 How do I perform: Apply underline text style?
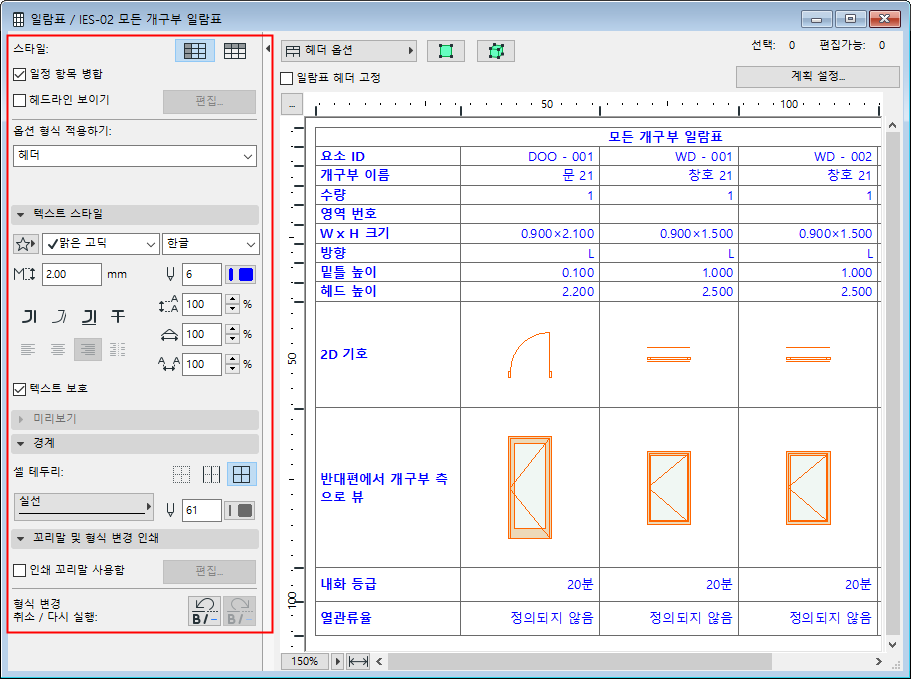point(87,316)
